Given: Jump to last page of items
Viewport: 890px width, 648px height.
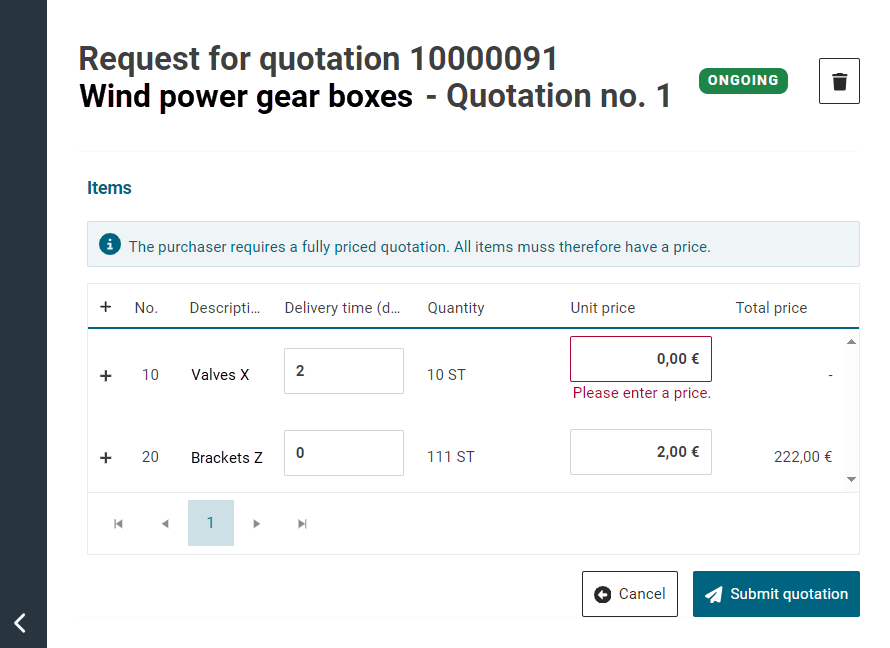Looking at the screenshot, I should [x=302, y=523].
